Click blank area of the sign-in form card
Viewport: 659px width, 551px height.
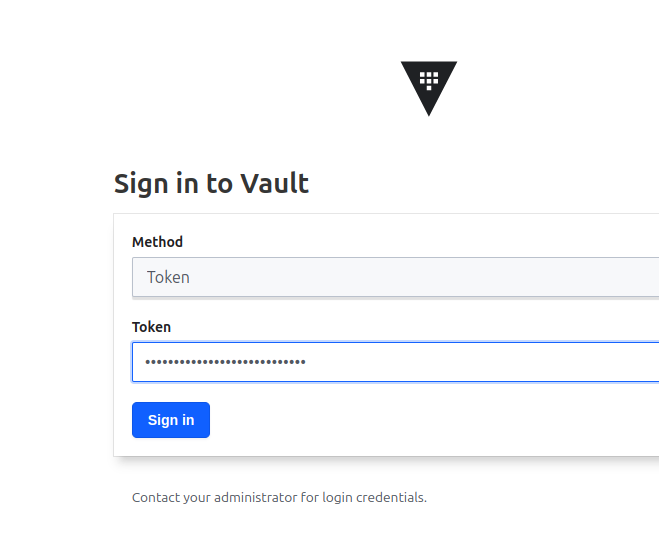tap(420, 420)
